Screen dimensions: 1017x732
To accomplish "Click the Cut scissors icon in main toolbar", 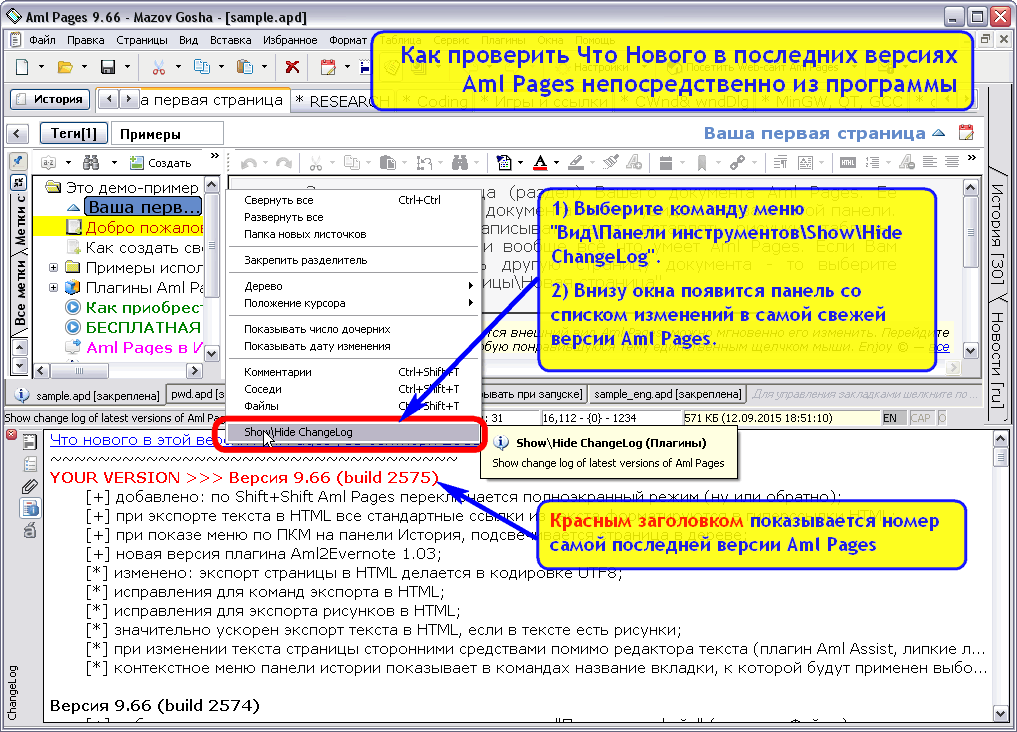I will [158, 67].
